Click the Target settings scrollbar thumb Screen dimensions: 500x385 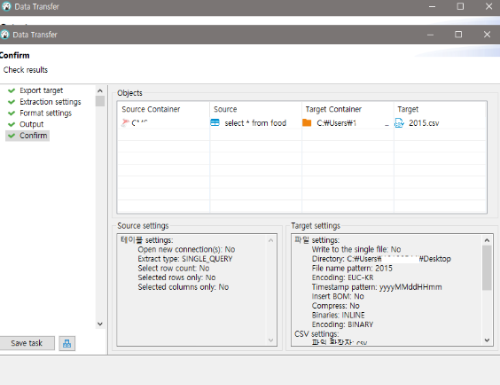point(487,268)
